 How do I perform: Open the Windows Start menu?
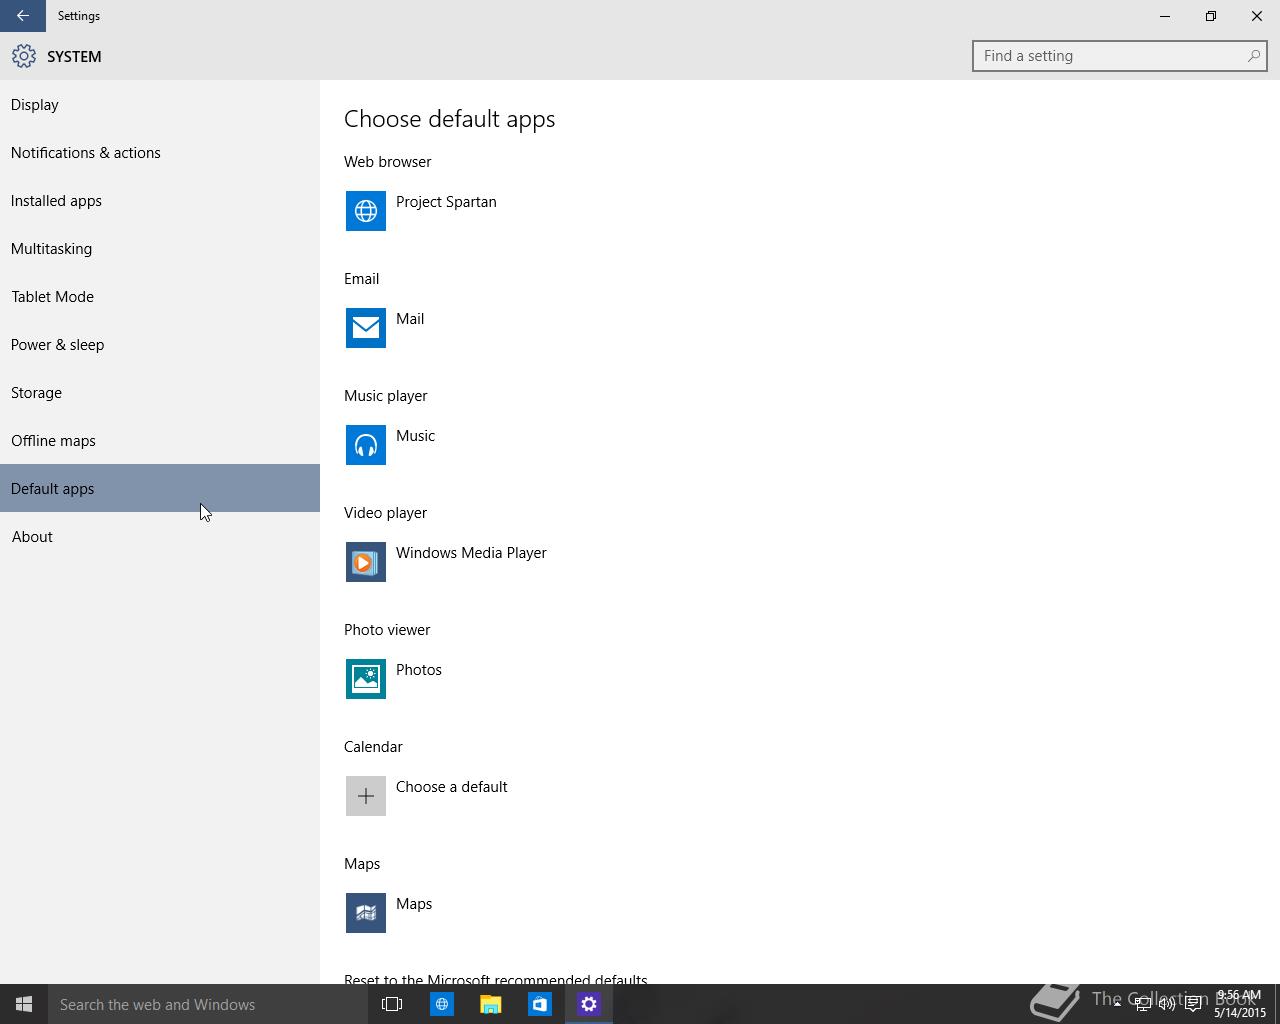[24, 1004]
